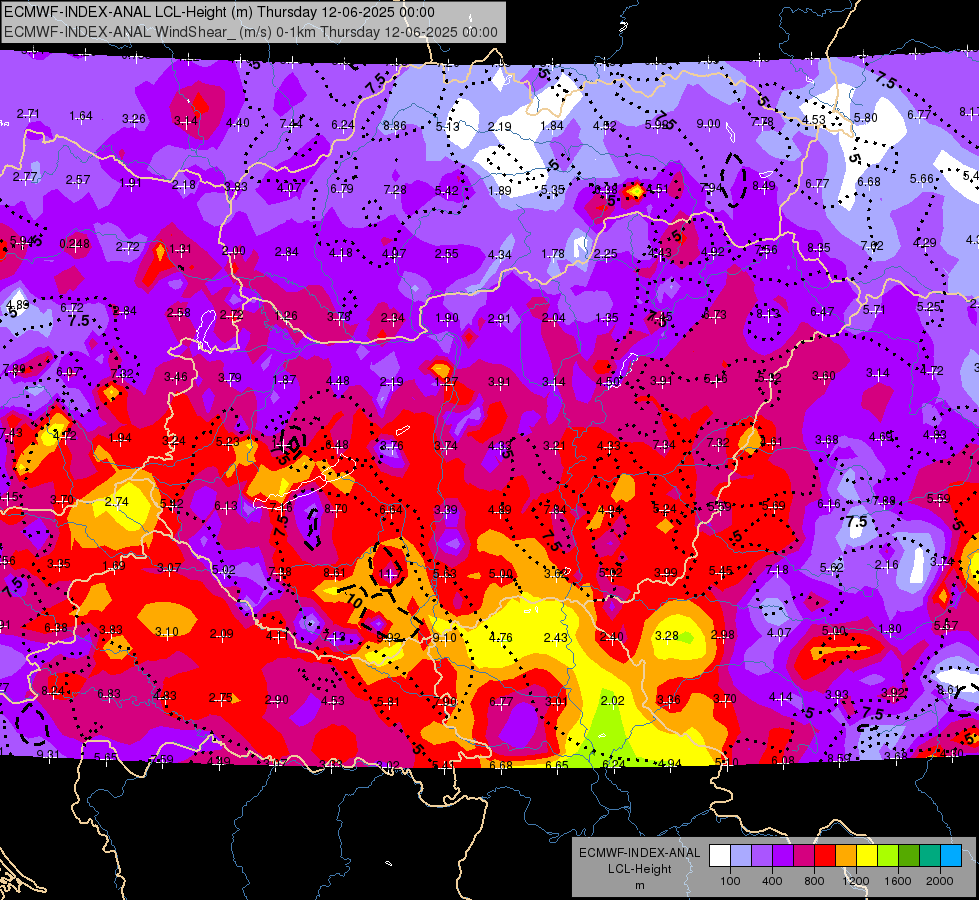Click the grid value 1.27

[x=446, y=382]
